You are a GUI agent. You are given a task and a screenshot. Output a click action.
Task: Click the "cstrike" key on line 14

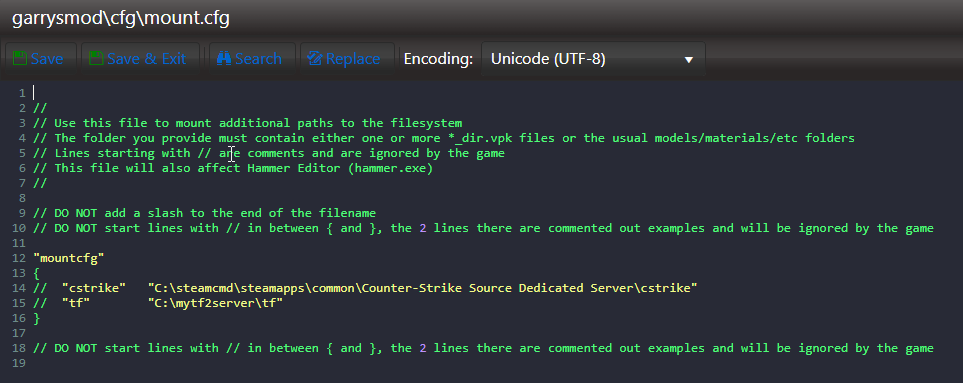93,288
